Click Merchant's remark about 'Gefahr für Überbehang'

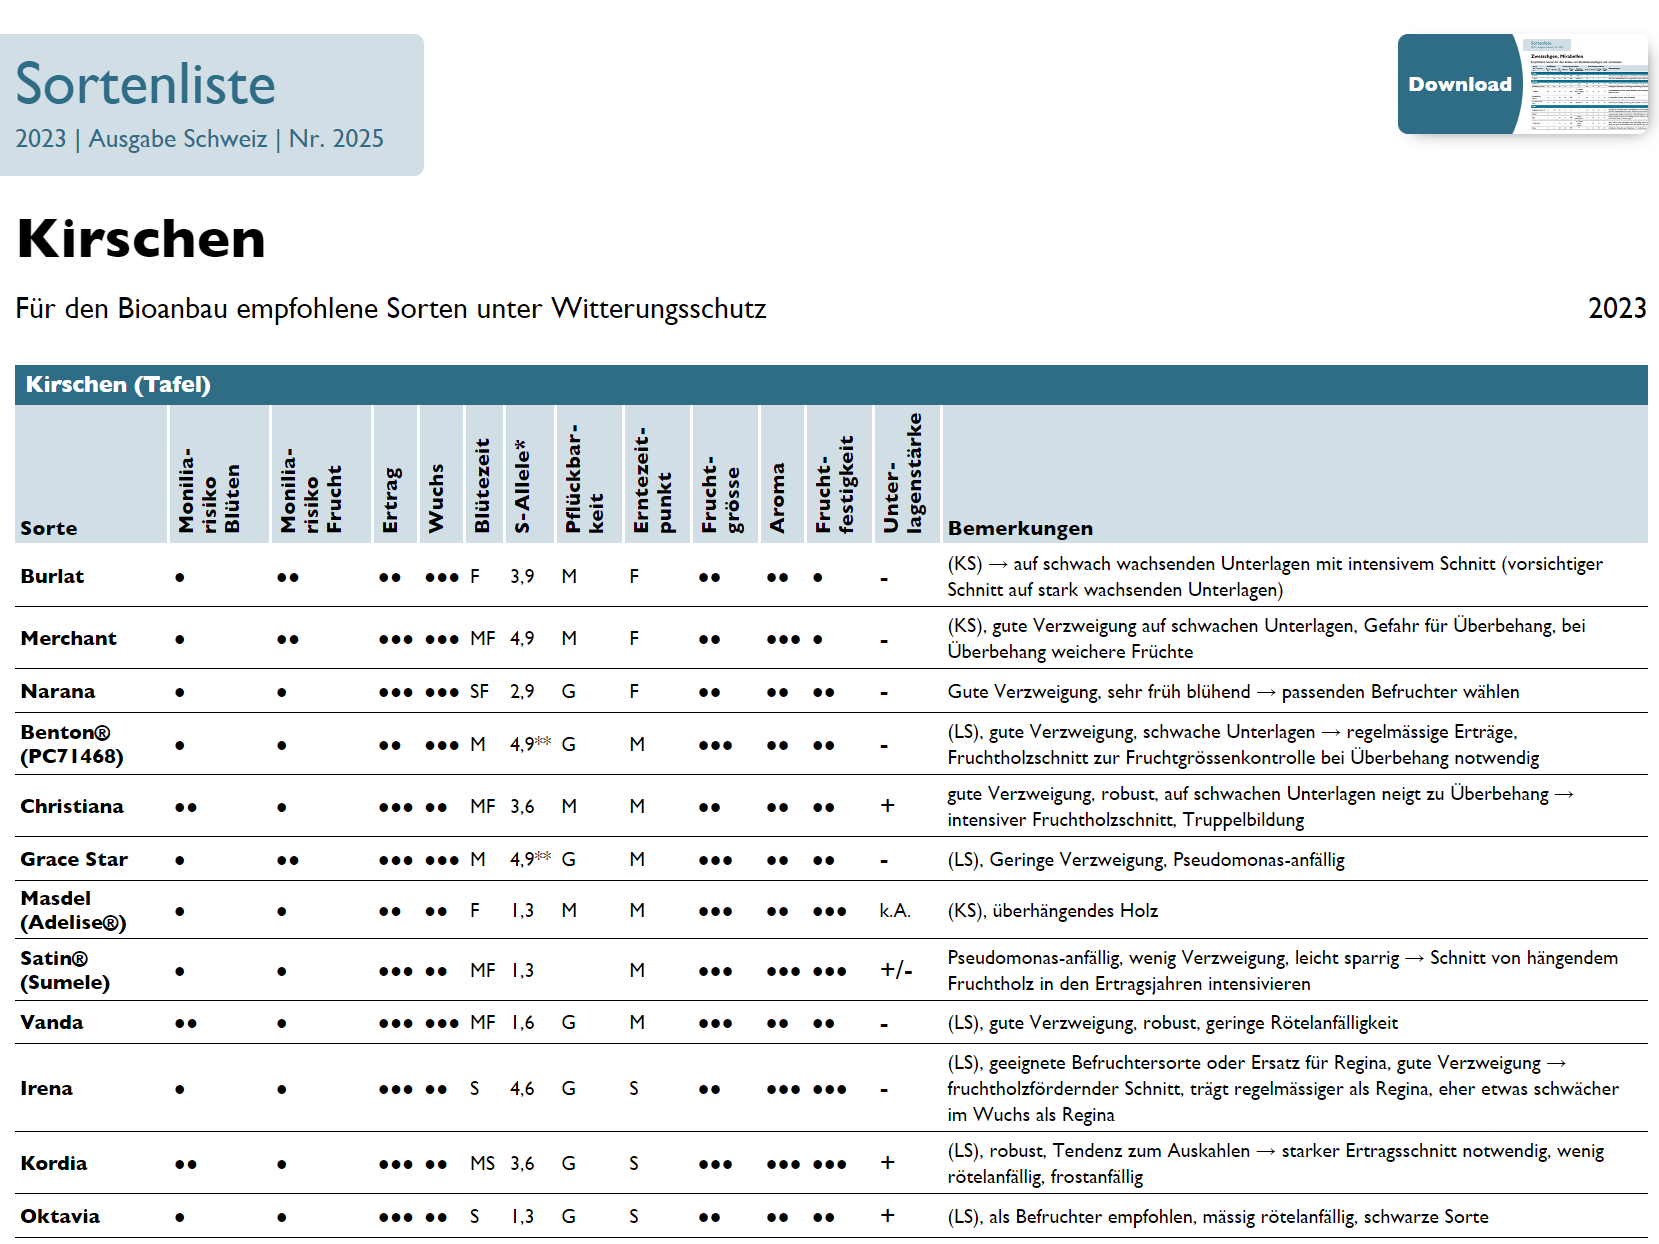click(1266, 638)
